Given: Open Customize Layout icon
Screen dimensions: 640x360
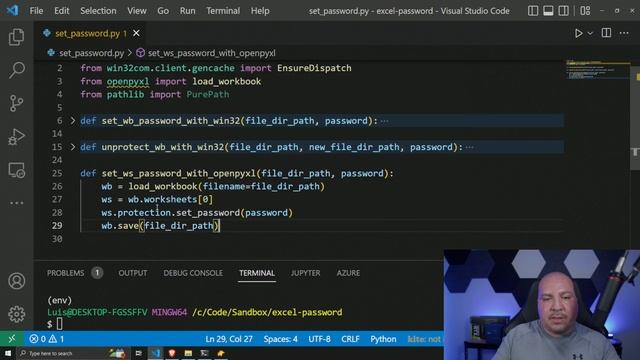Looking at the screenshot, I should tap(585, 11).
